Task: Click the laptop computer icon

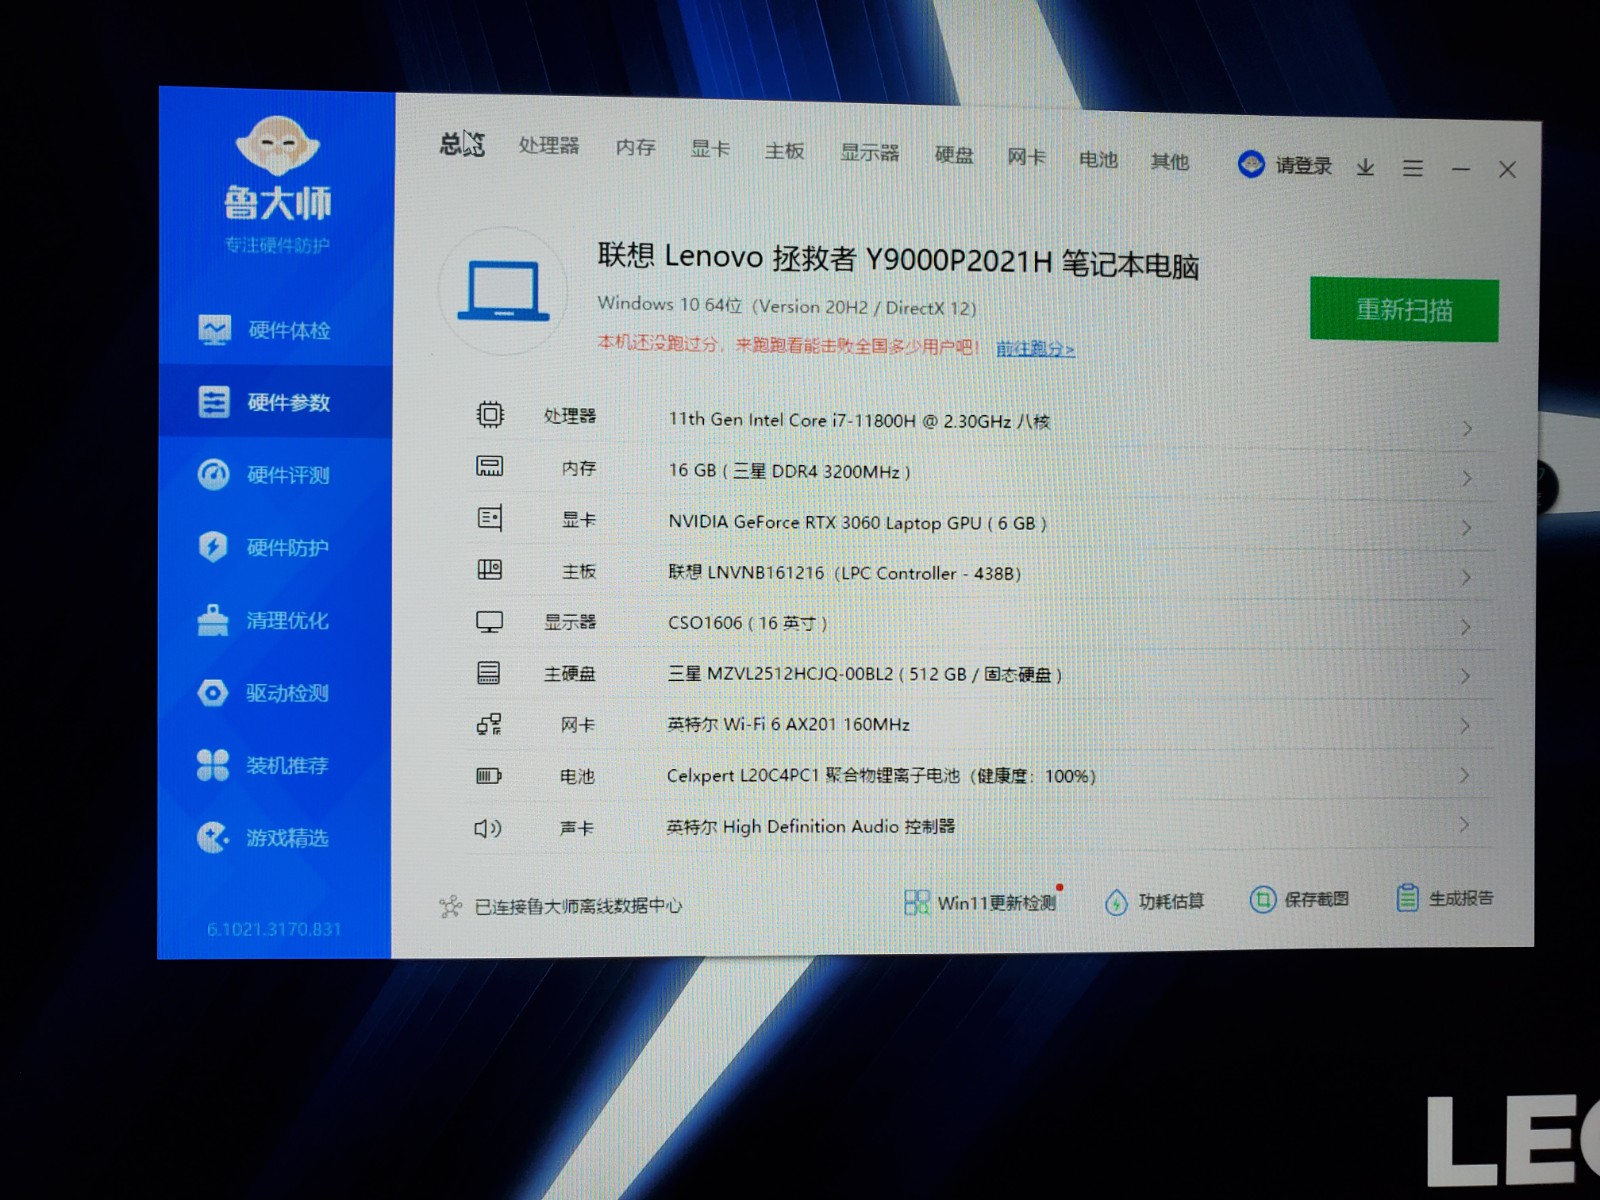Action: [503, 290]
